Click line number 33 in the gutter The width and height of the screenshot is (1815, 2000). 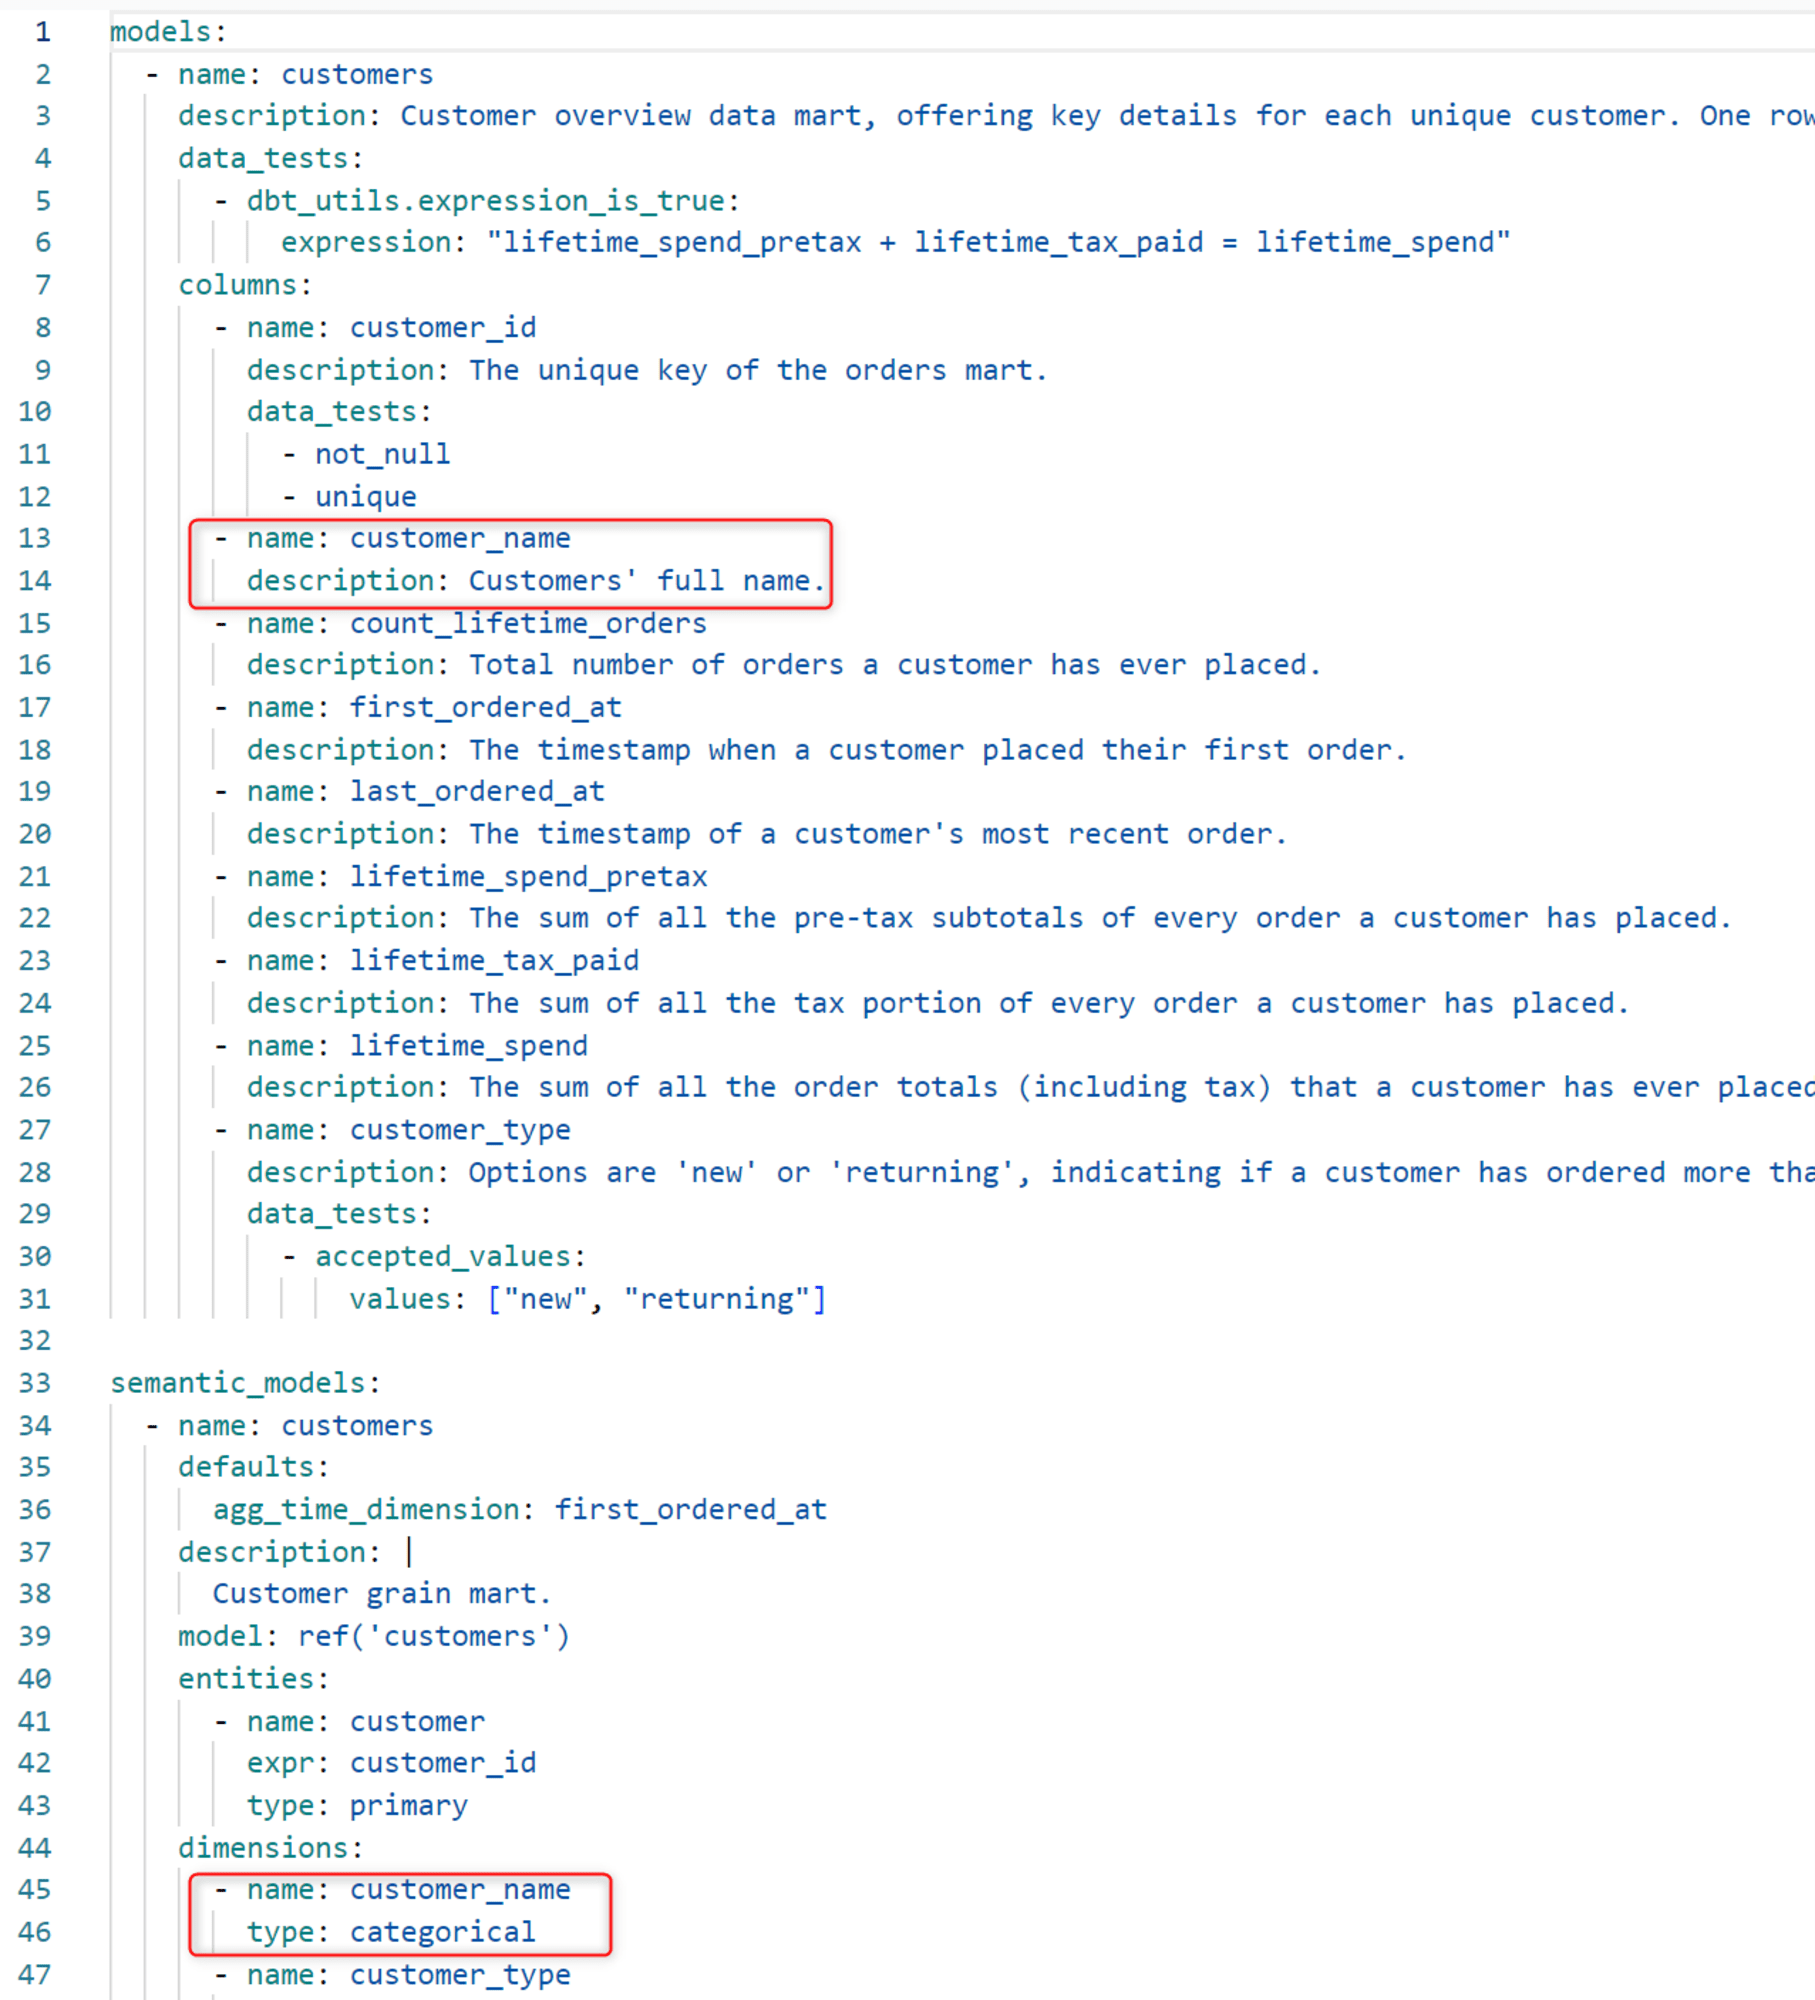pos(34,1383)
